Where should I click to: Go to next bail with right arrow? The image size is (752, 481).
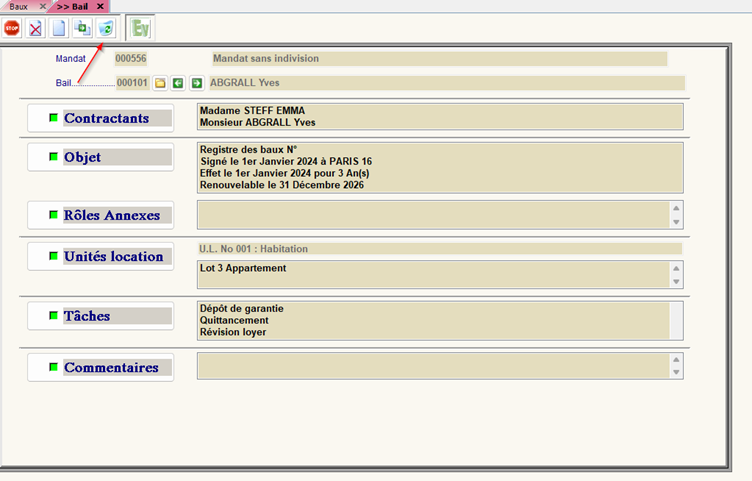tap(196, 83)
